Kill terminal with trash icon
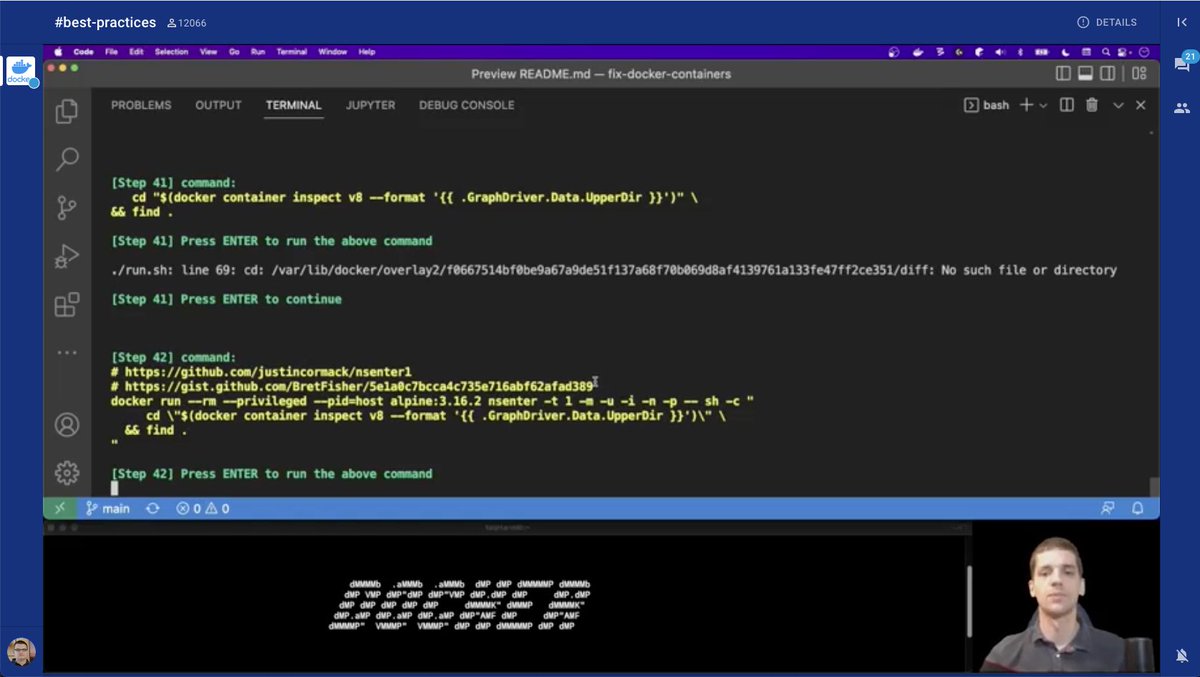 [x=1092, y=105]
